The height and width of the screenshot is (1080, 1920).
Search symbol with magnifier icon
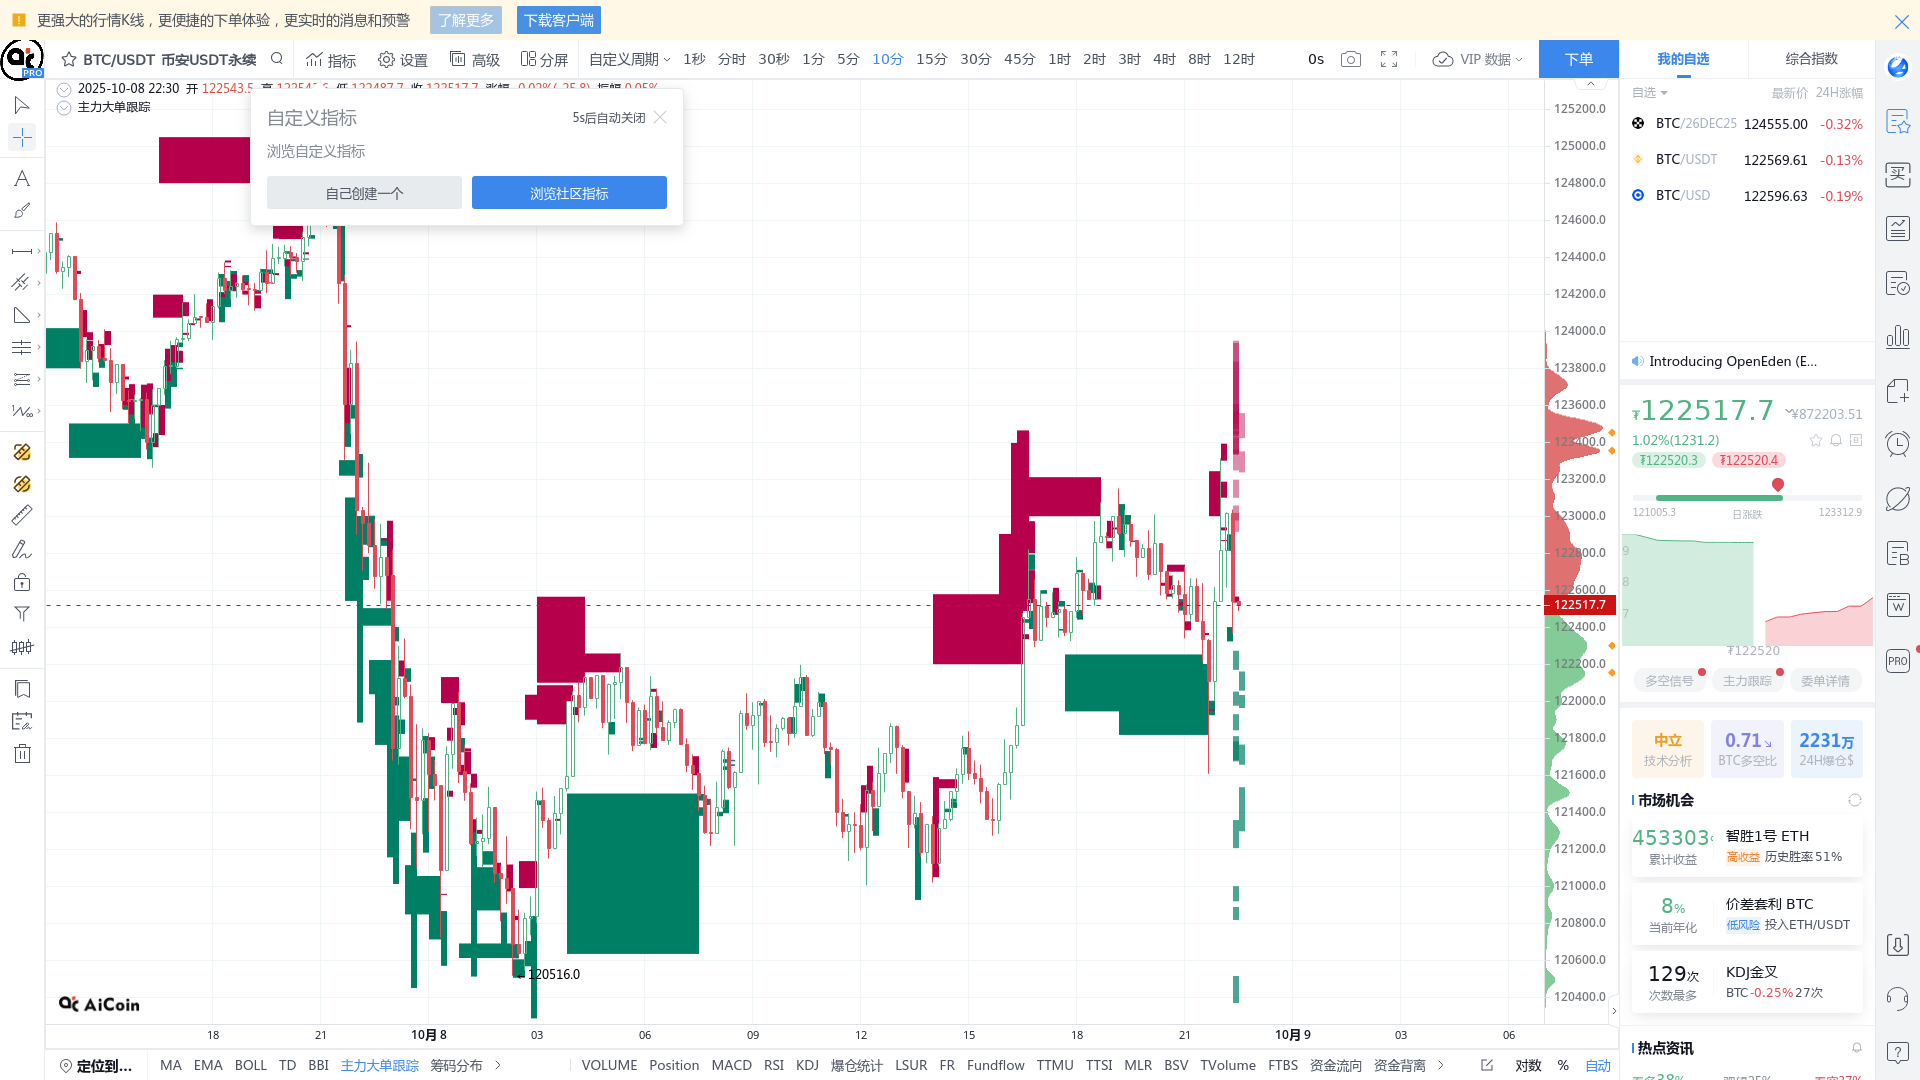coord(277,59)
